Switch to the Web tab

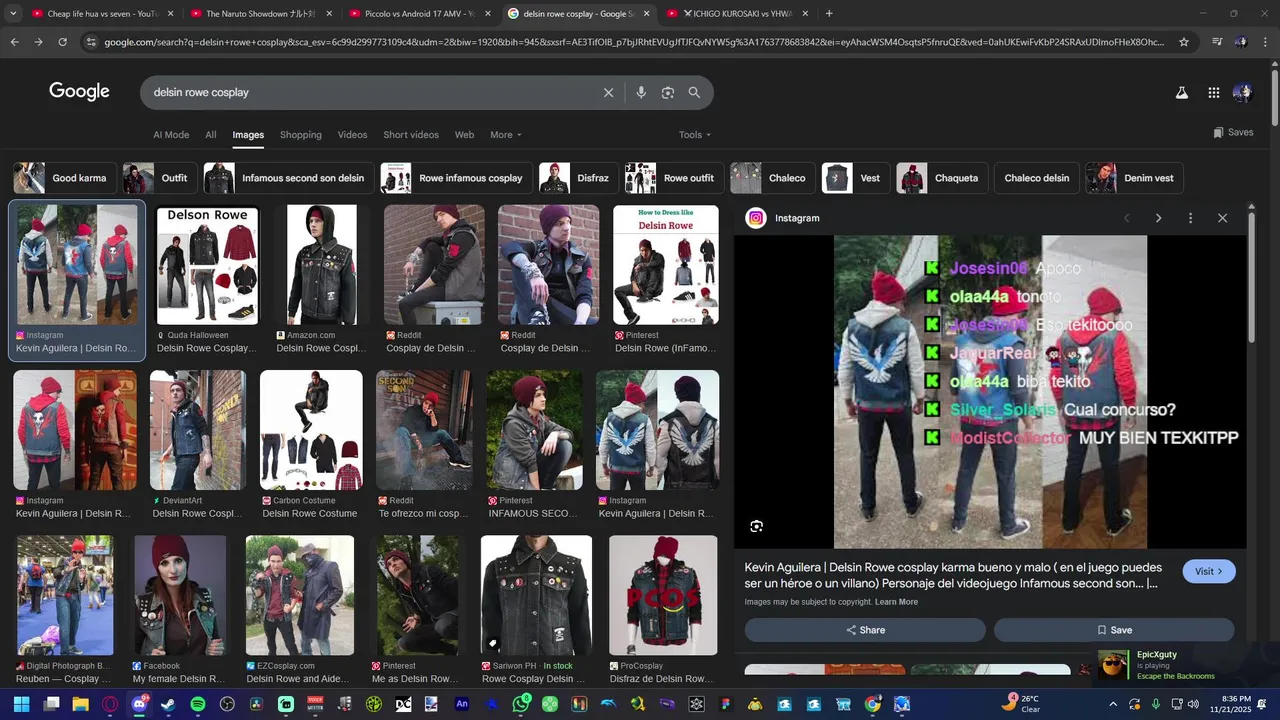point(464,135)
